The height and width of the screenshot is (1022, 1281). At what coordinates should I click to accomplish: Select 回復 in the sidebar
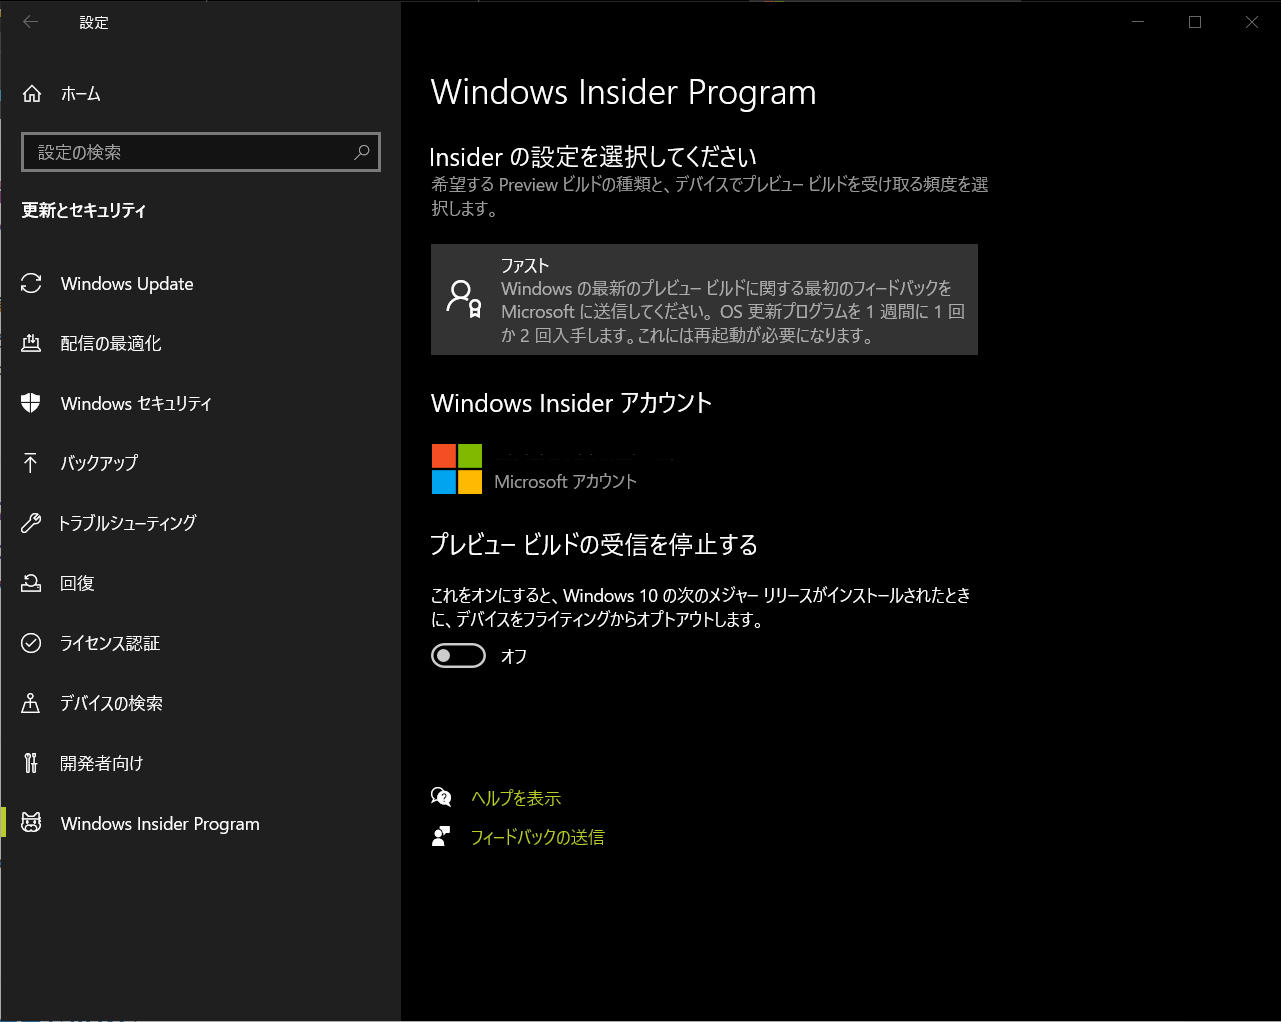tap(200, 583)
